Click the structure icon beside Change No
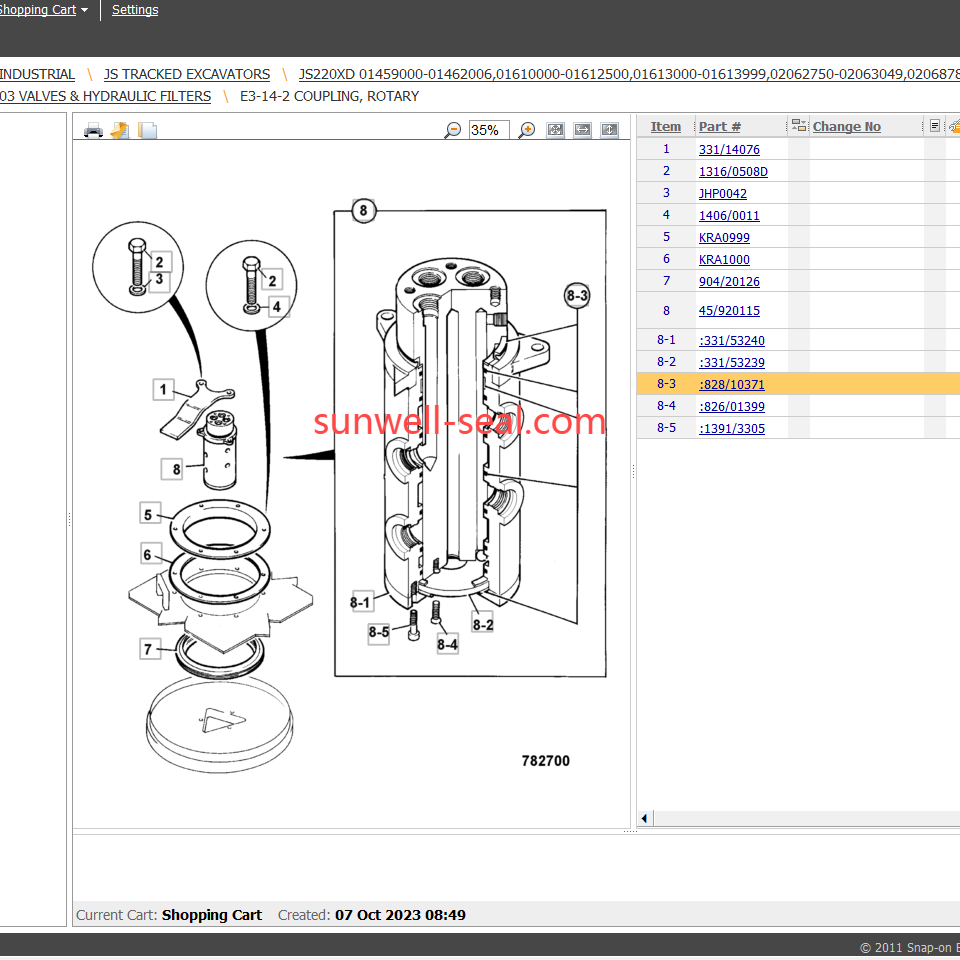 [x=799, y=126]
